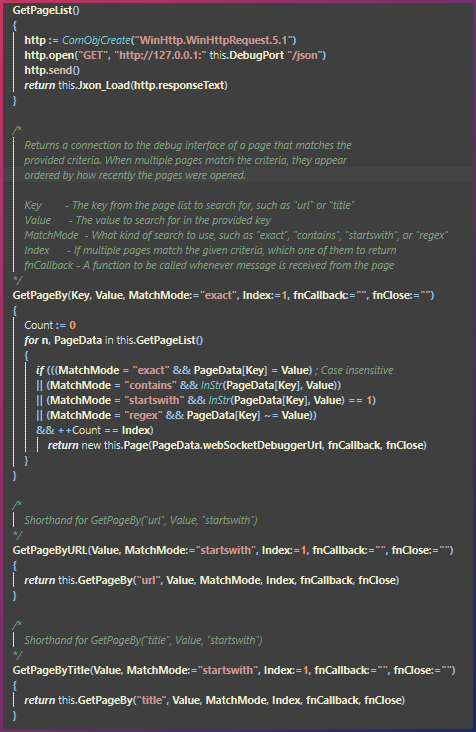476x732 pixels.
Task: Click the GetPageByURL function name
Action: tap(50, 550)
